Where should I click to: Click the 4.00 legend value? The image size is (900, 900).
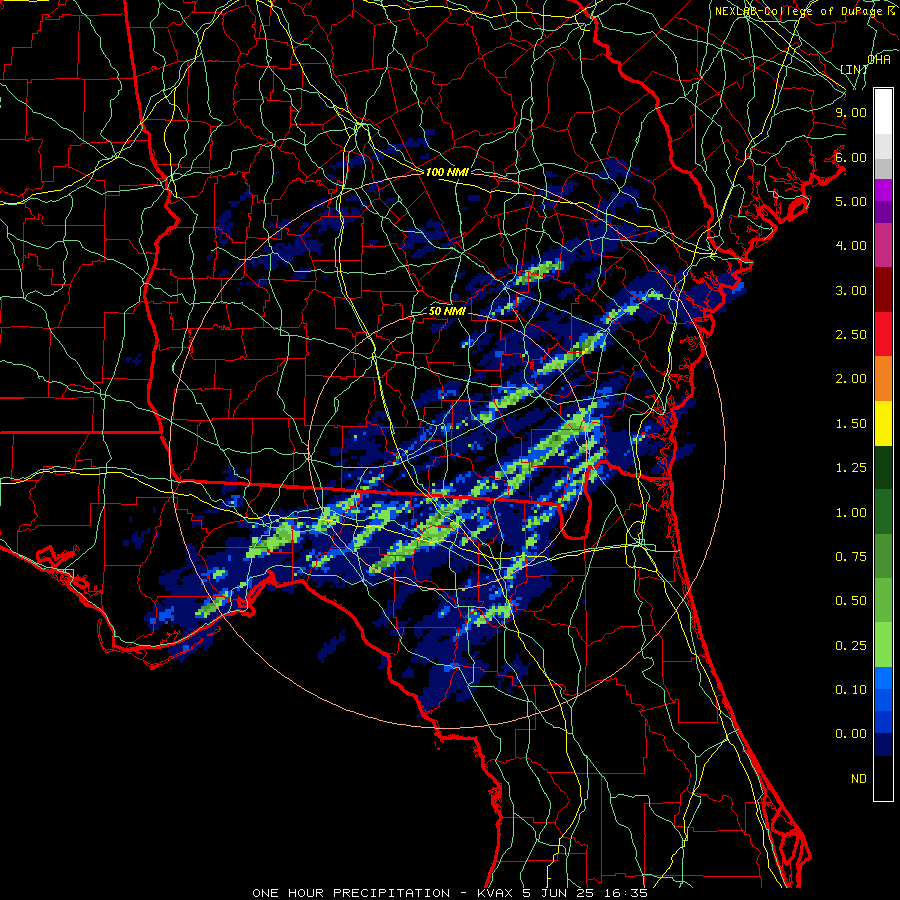coord(851,246)
